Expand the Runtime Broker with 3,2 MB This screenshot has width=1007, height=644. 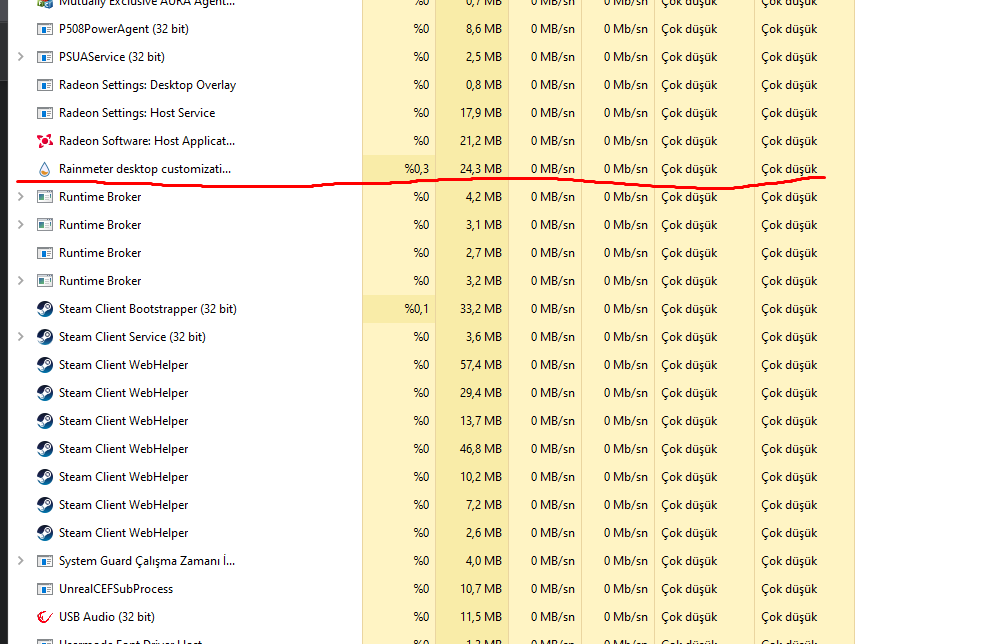(21, 281)
